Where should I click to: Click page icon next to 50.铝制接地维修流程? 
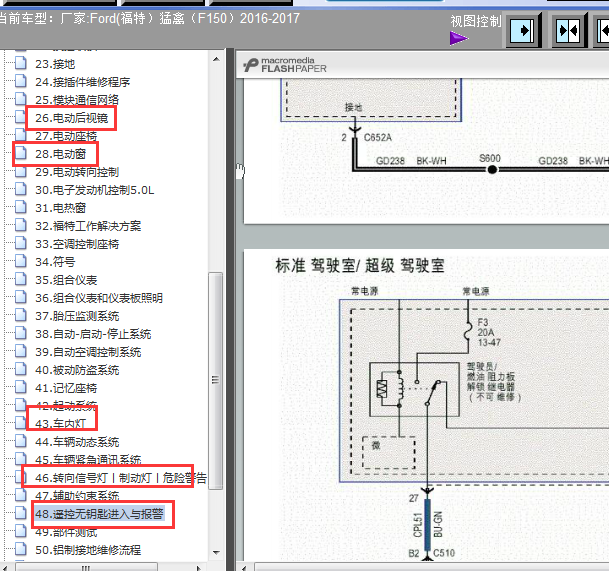[x=21, y=548]
